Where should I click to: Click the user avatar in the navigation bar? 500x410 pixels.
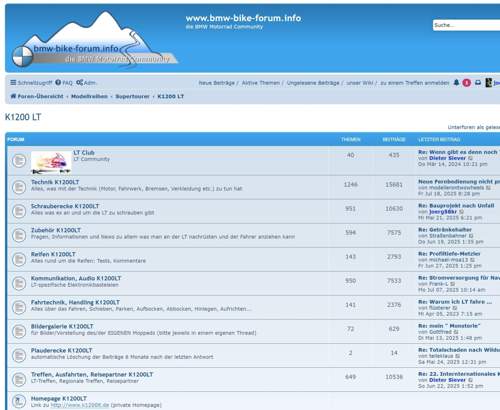pyautogui.click(x=489, y=83)
